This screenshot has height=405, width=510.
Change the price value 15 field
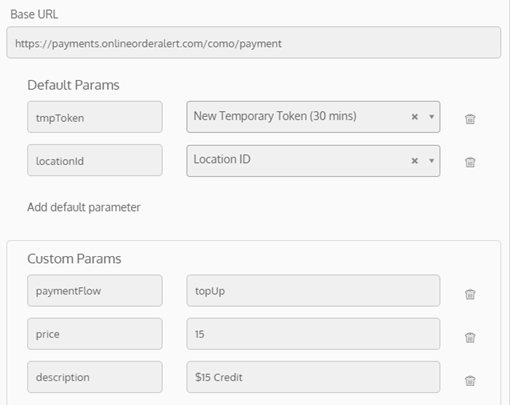coord(313,334)
